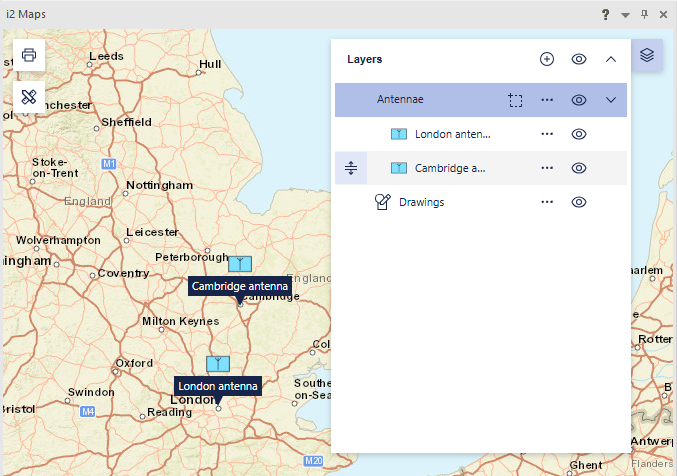Click the print map button

tap(29, 55)
